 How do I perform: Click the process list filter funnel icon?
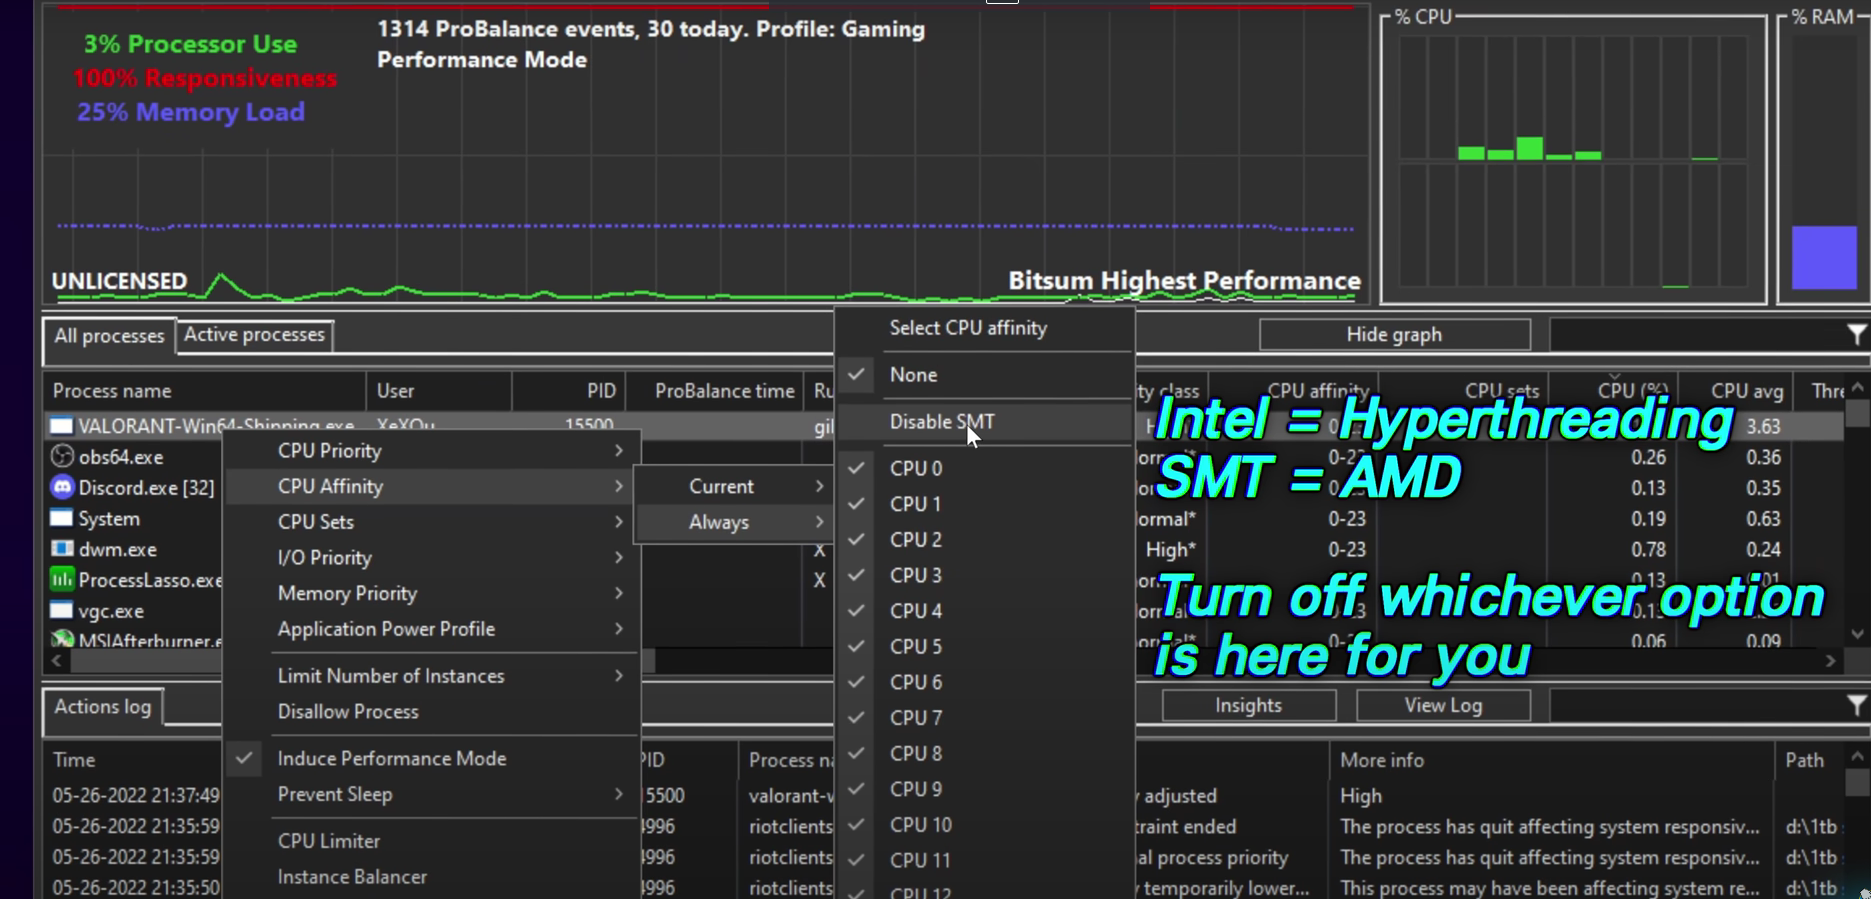point(1856,335)
